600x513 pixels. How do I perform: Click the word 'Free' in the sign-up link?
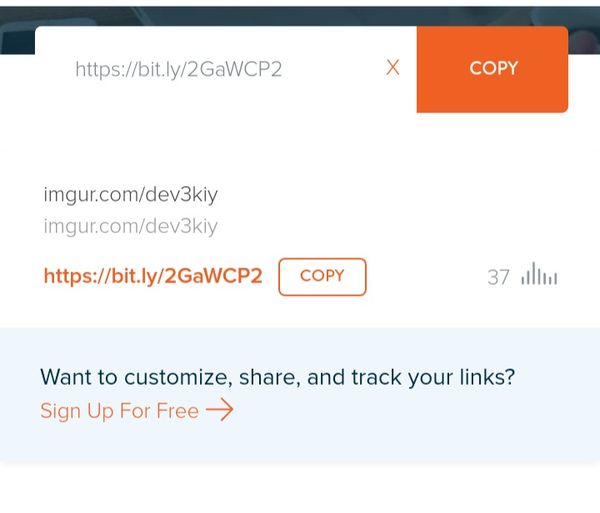coord(178,411)
